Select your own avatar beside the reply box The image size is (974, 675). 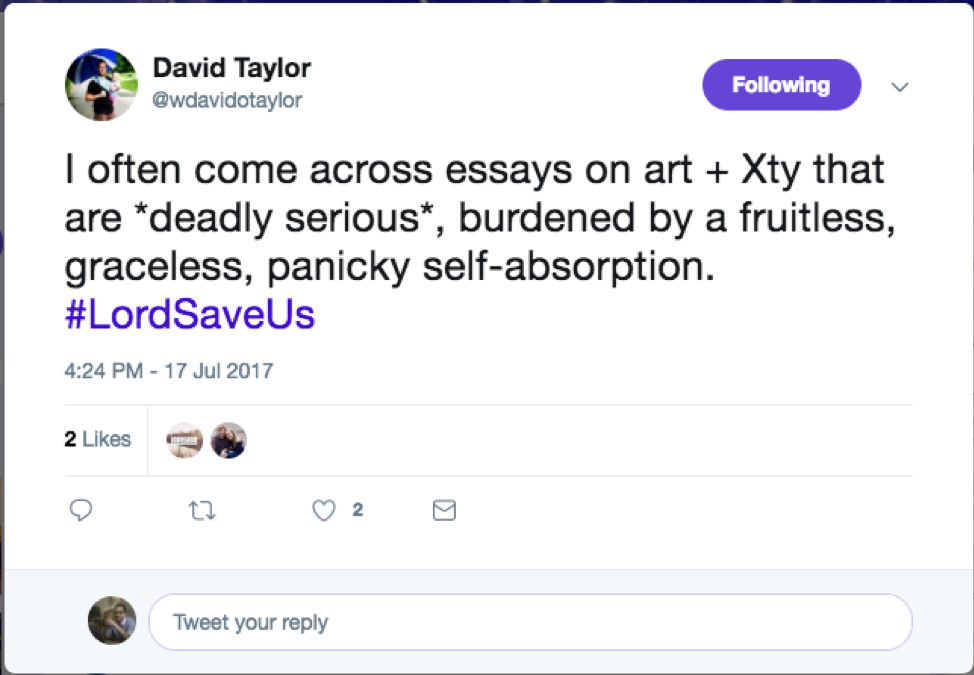pos(111,621)
